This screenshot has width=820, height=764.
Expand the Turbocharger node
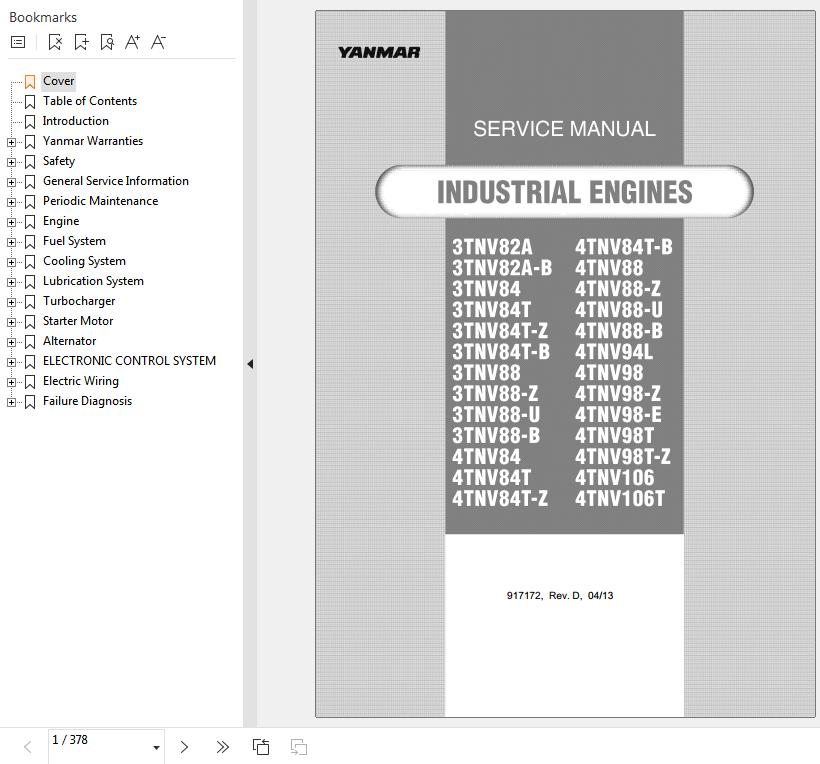coord(11,302)
